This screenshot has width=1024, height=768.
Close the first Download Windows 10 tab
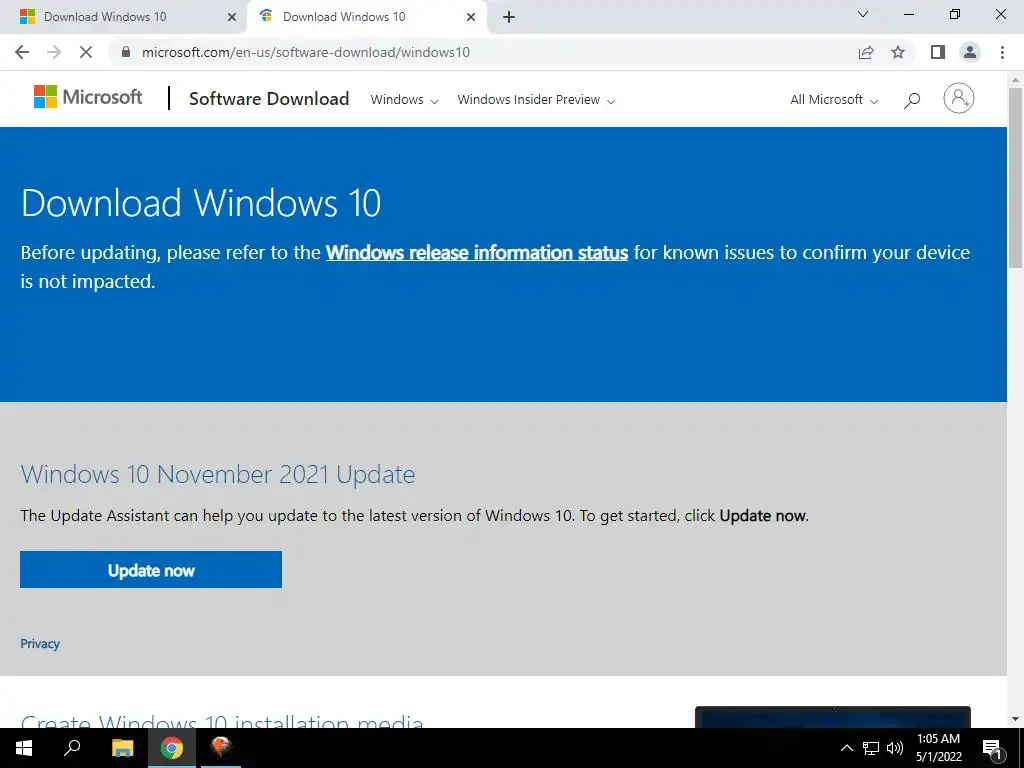click(232, 17)
